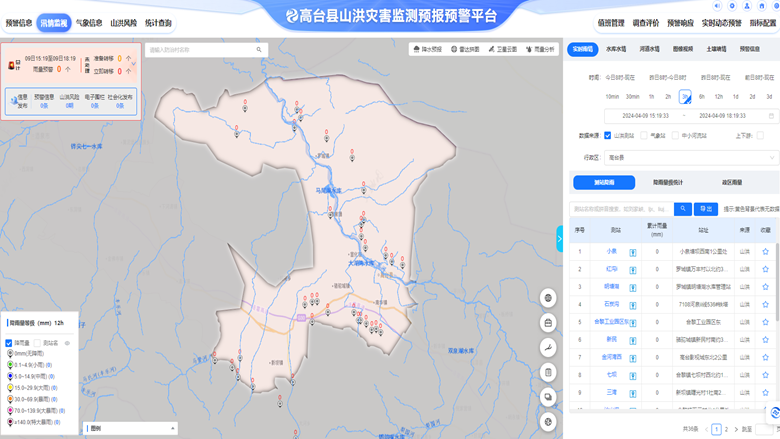Open the 水库水情 tab
The width and height of the screenshot is (780, 439).
[x=616, y=48]
